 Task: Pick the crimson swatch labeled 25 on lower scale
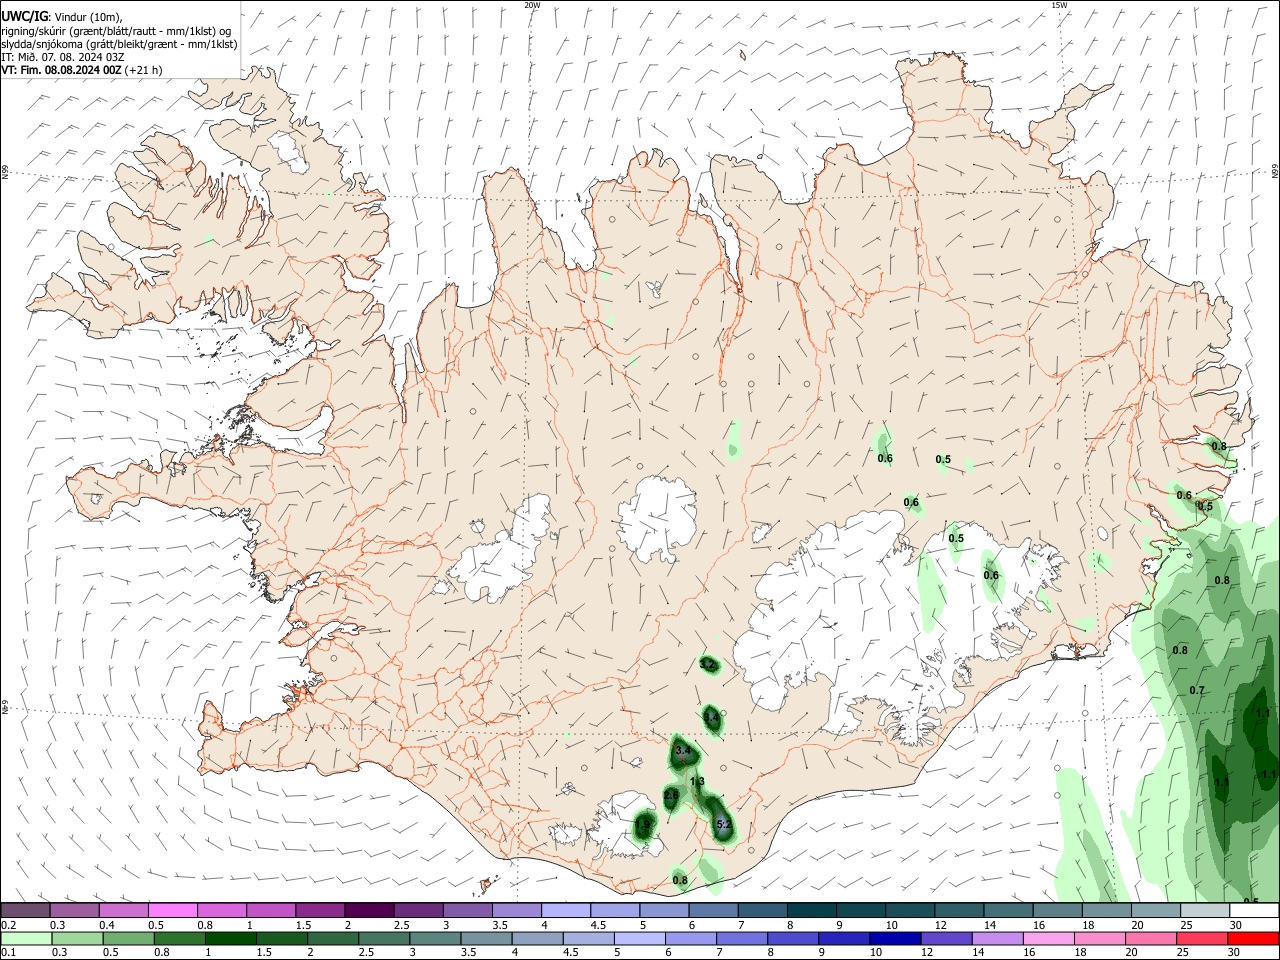pos(1204,939)
